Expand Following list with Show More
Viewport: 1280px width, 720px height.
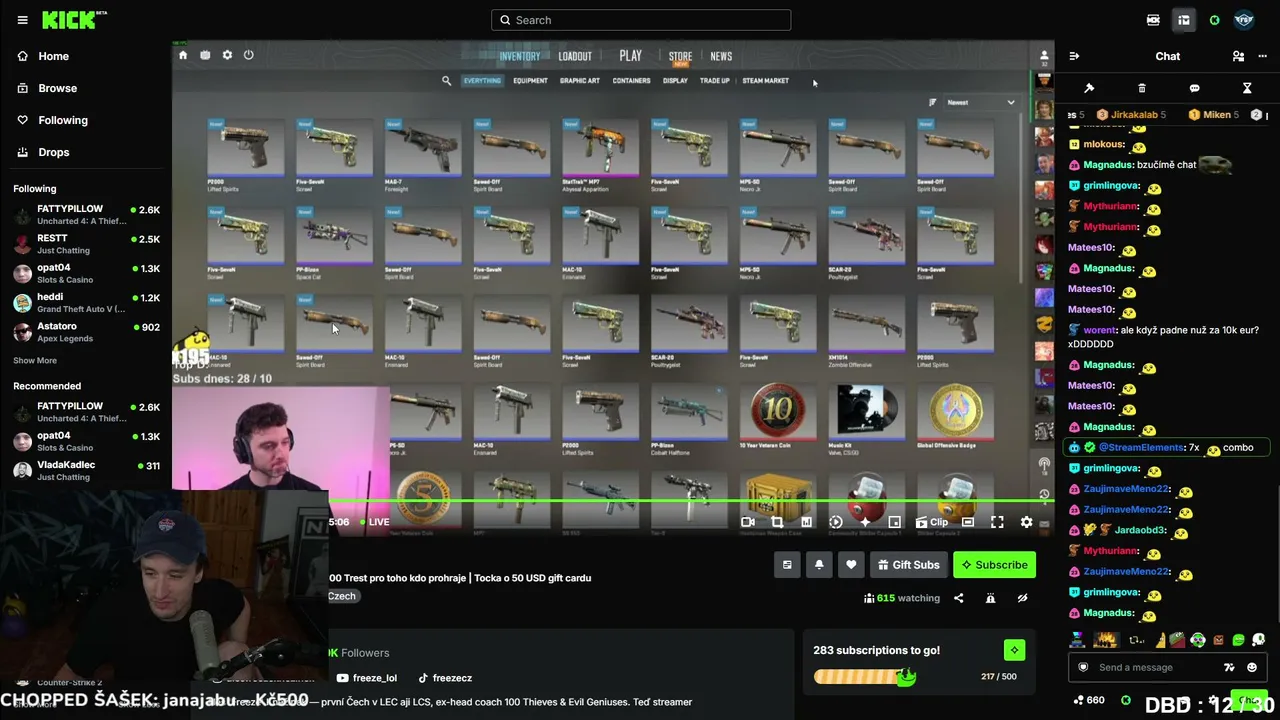[35, 360]
